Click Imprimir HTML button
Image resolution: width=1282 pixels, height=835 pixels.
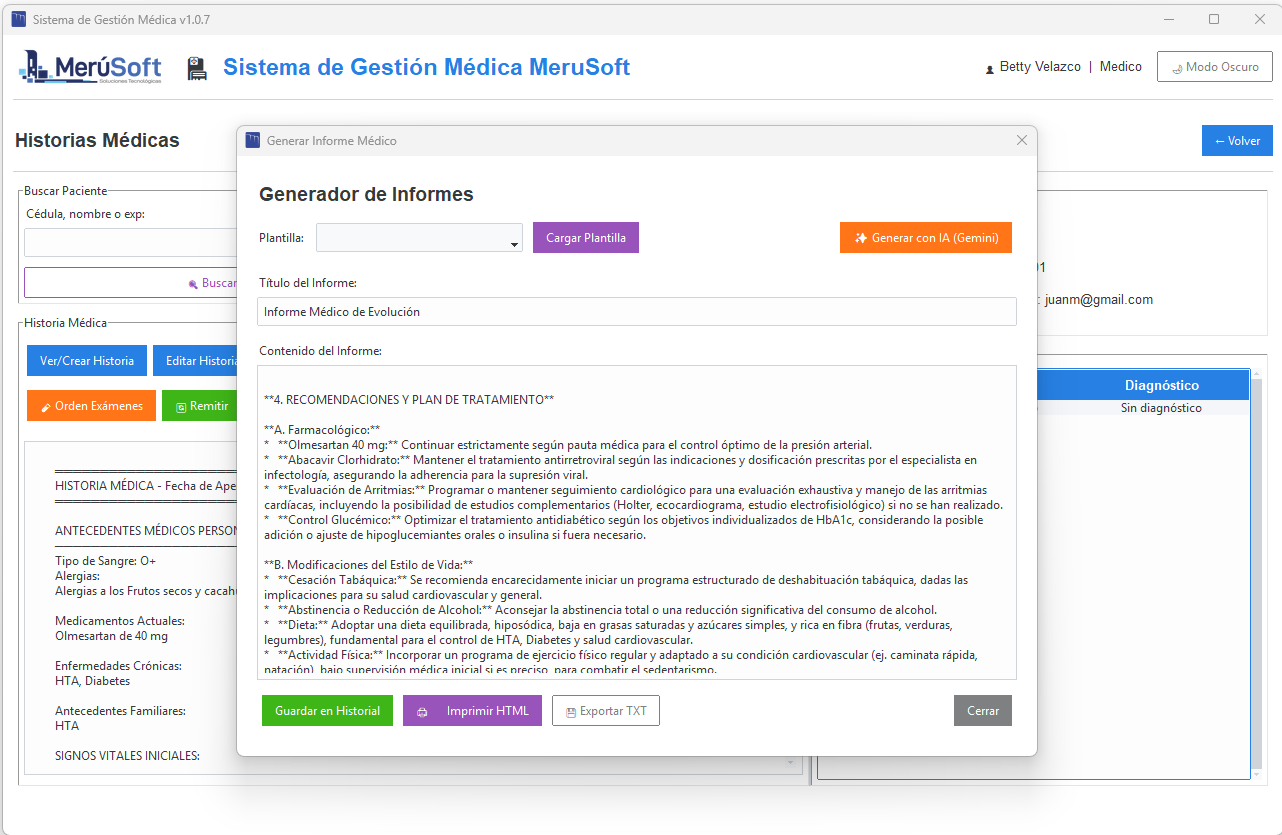[x=472, y=711]
